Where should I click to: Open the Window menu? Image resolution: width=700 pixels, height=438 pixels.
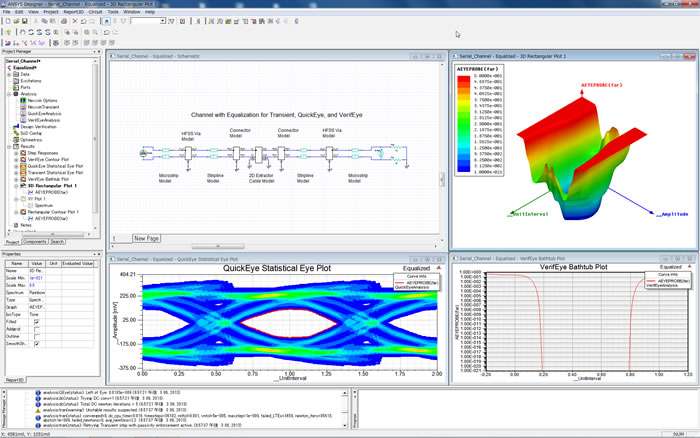coord(131,12)
